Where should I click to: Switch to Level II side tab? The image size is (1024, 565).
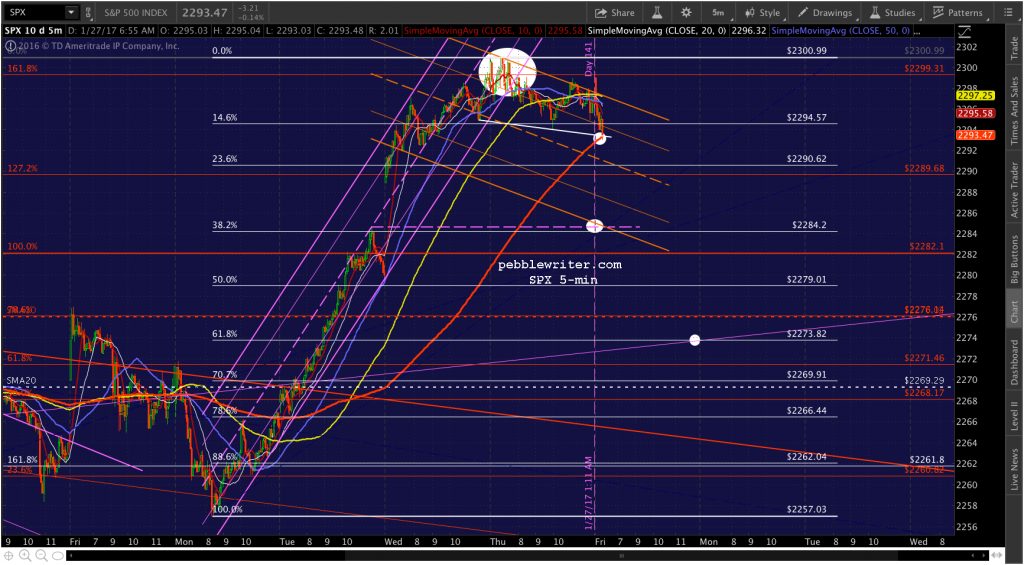1016,414
